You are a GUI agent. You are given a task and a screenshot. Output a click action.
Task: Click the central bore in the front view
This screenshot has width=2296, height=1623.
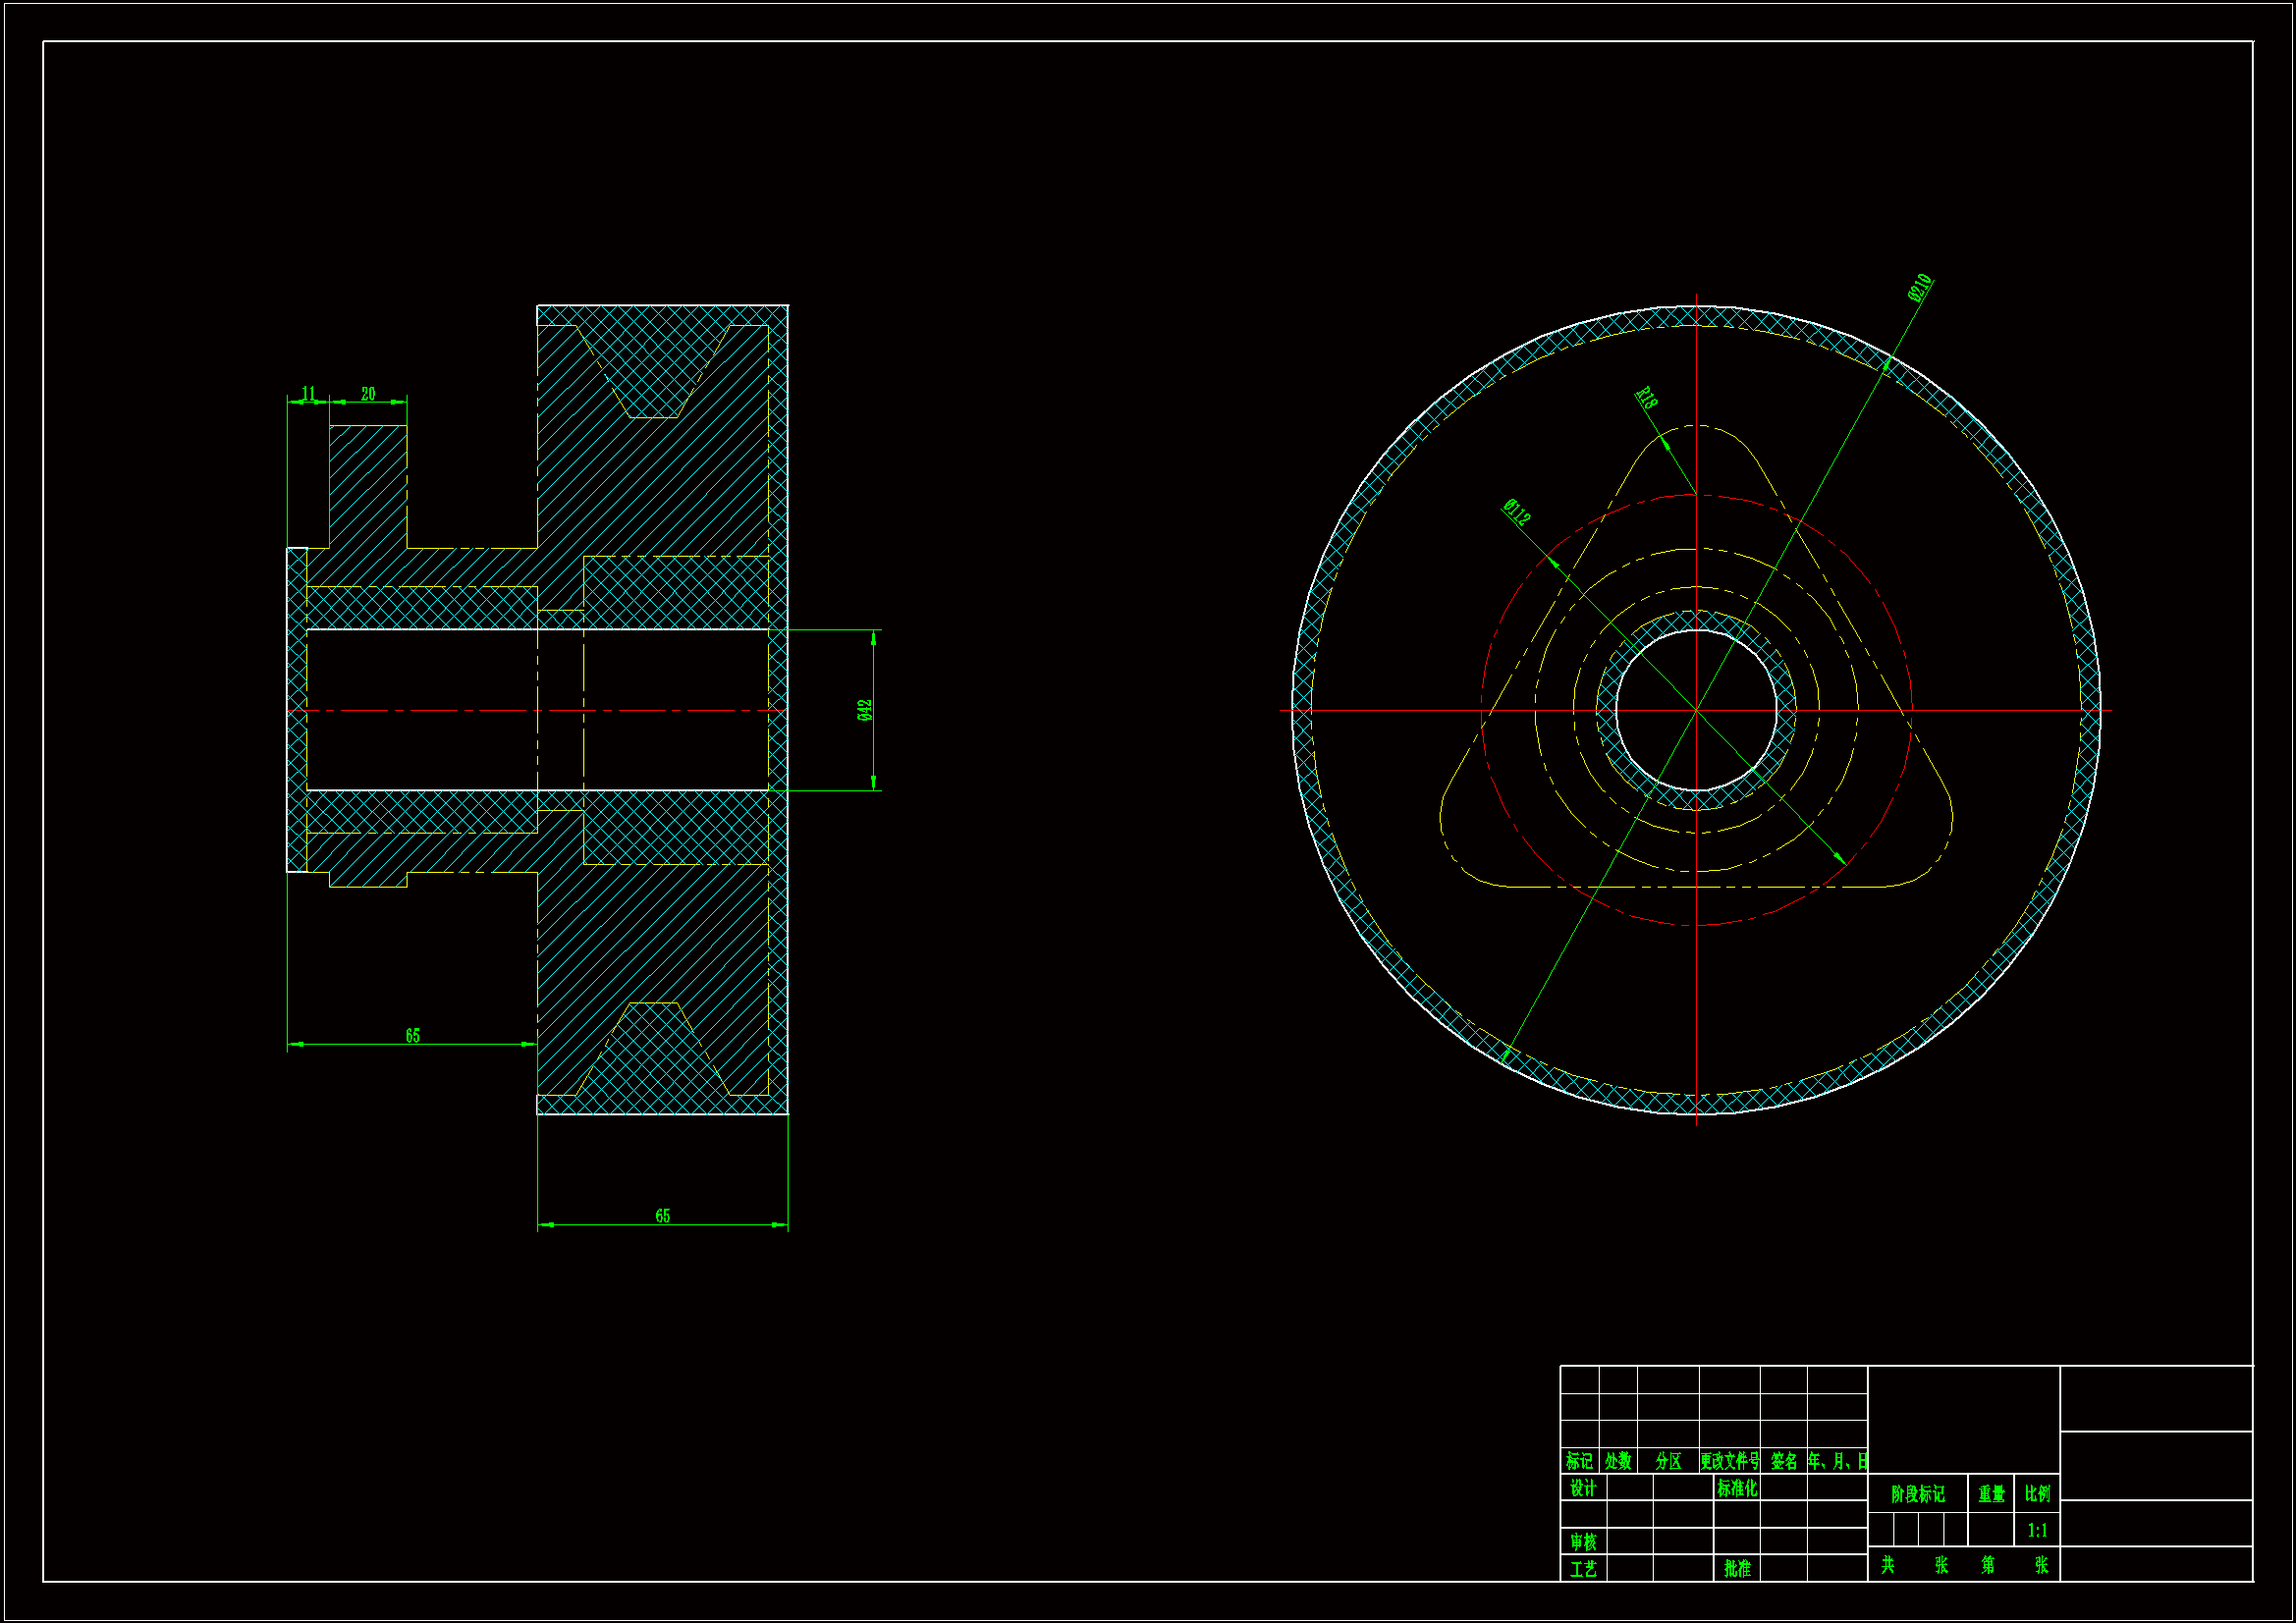pyautogui.click(x=1696, y=710)
